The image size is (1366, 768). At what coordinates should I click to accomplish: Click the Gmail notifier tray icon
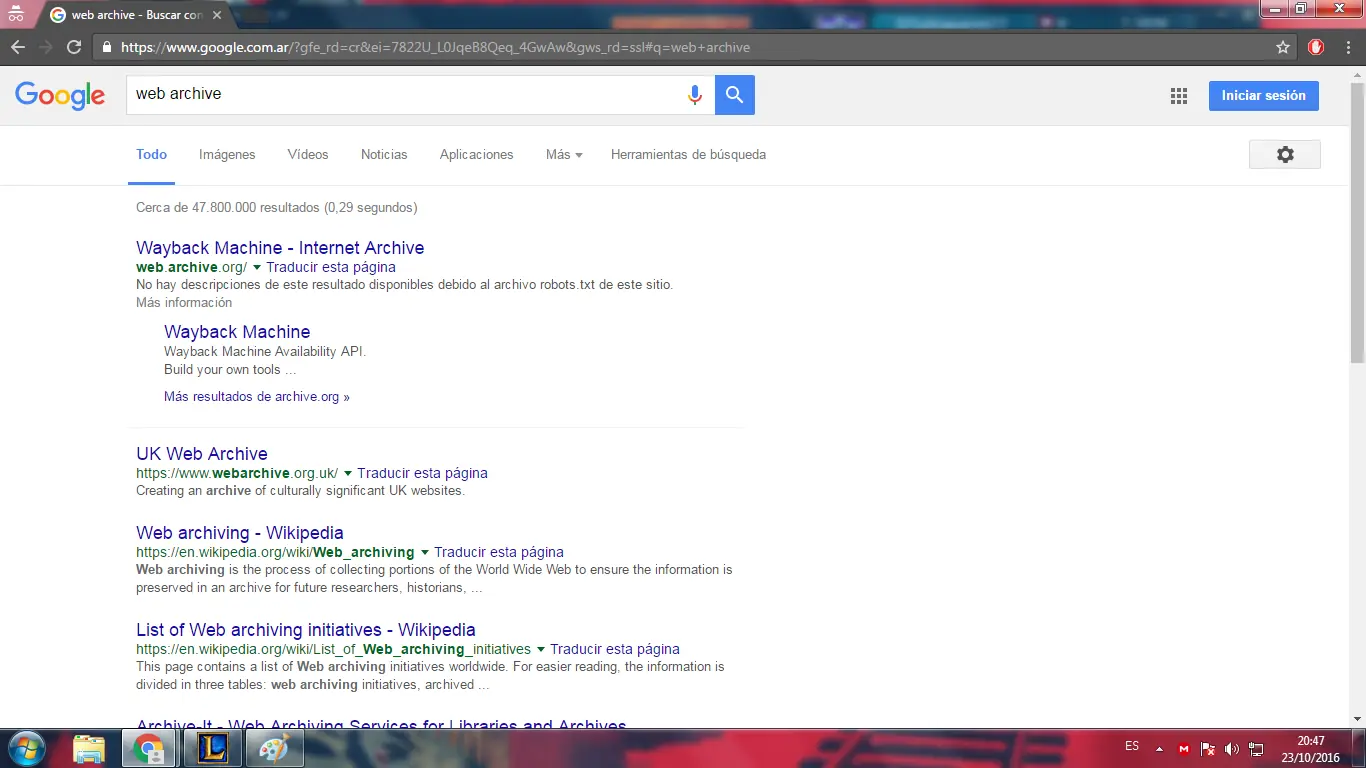point(1184,749)
